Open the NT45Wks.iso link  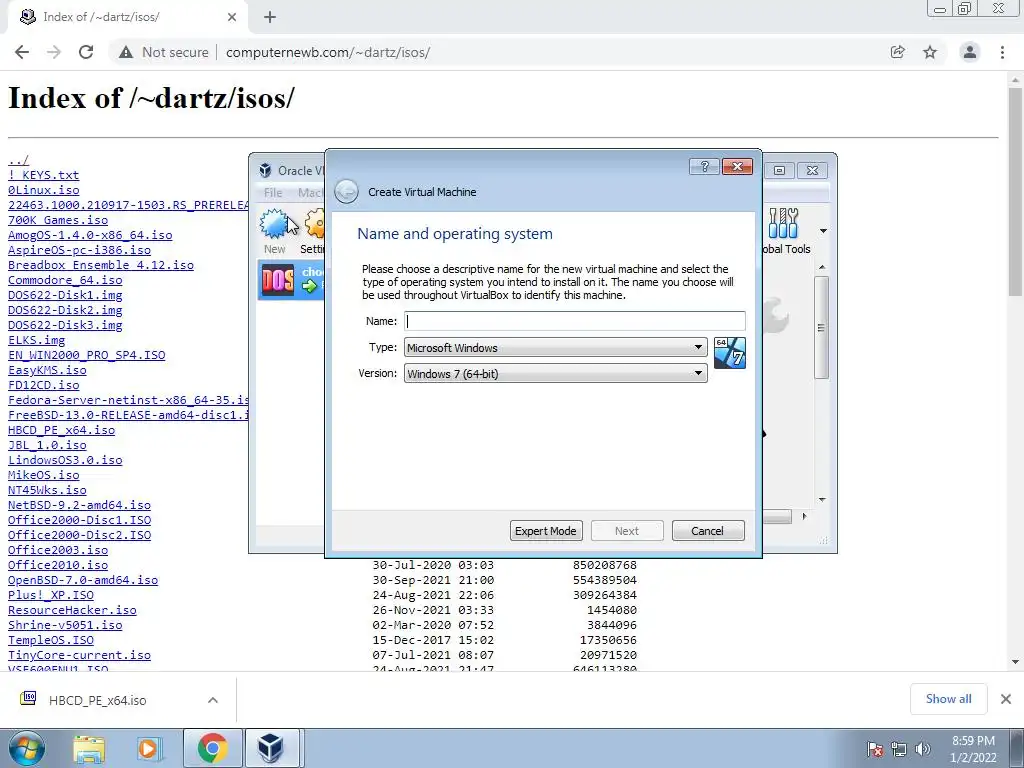point(47,490)
